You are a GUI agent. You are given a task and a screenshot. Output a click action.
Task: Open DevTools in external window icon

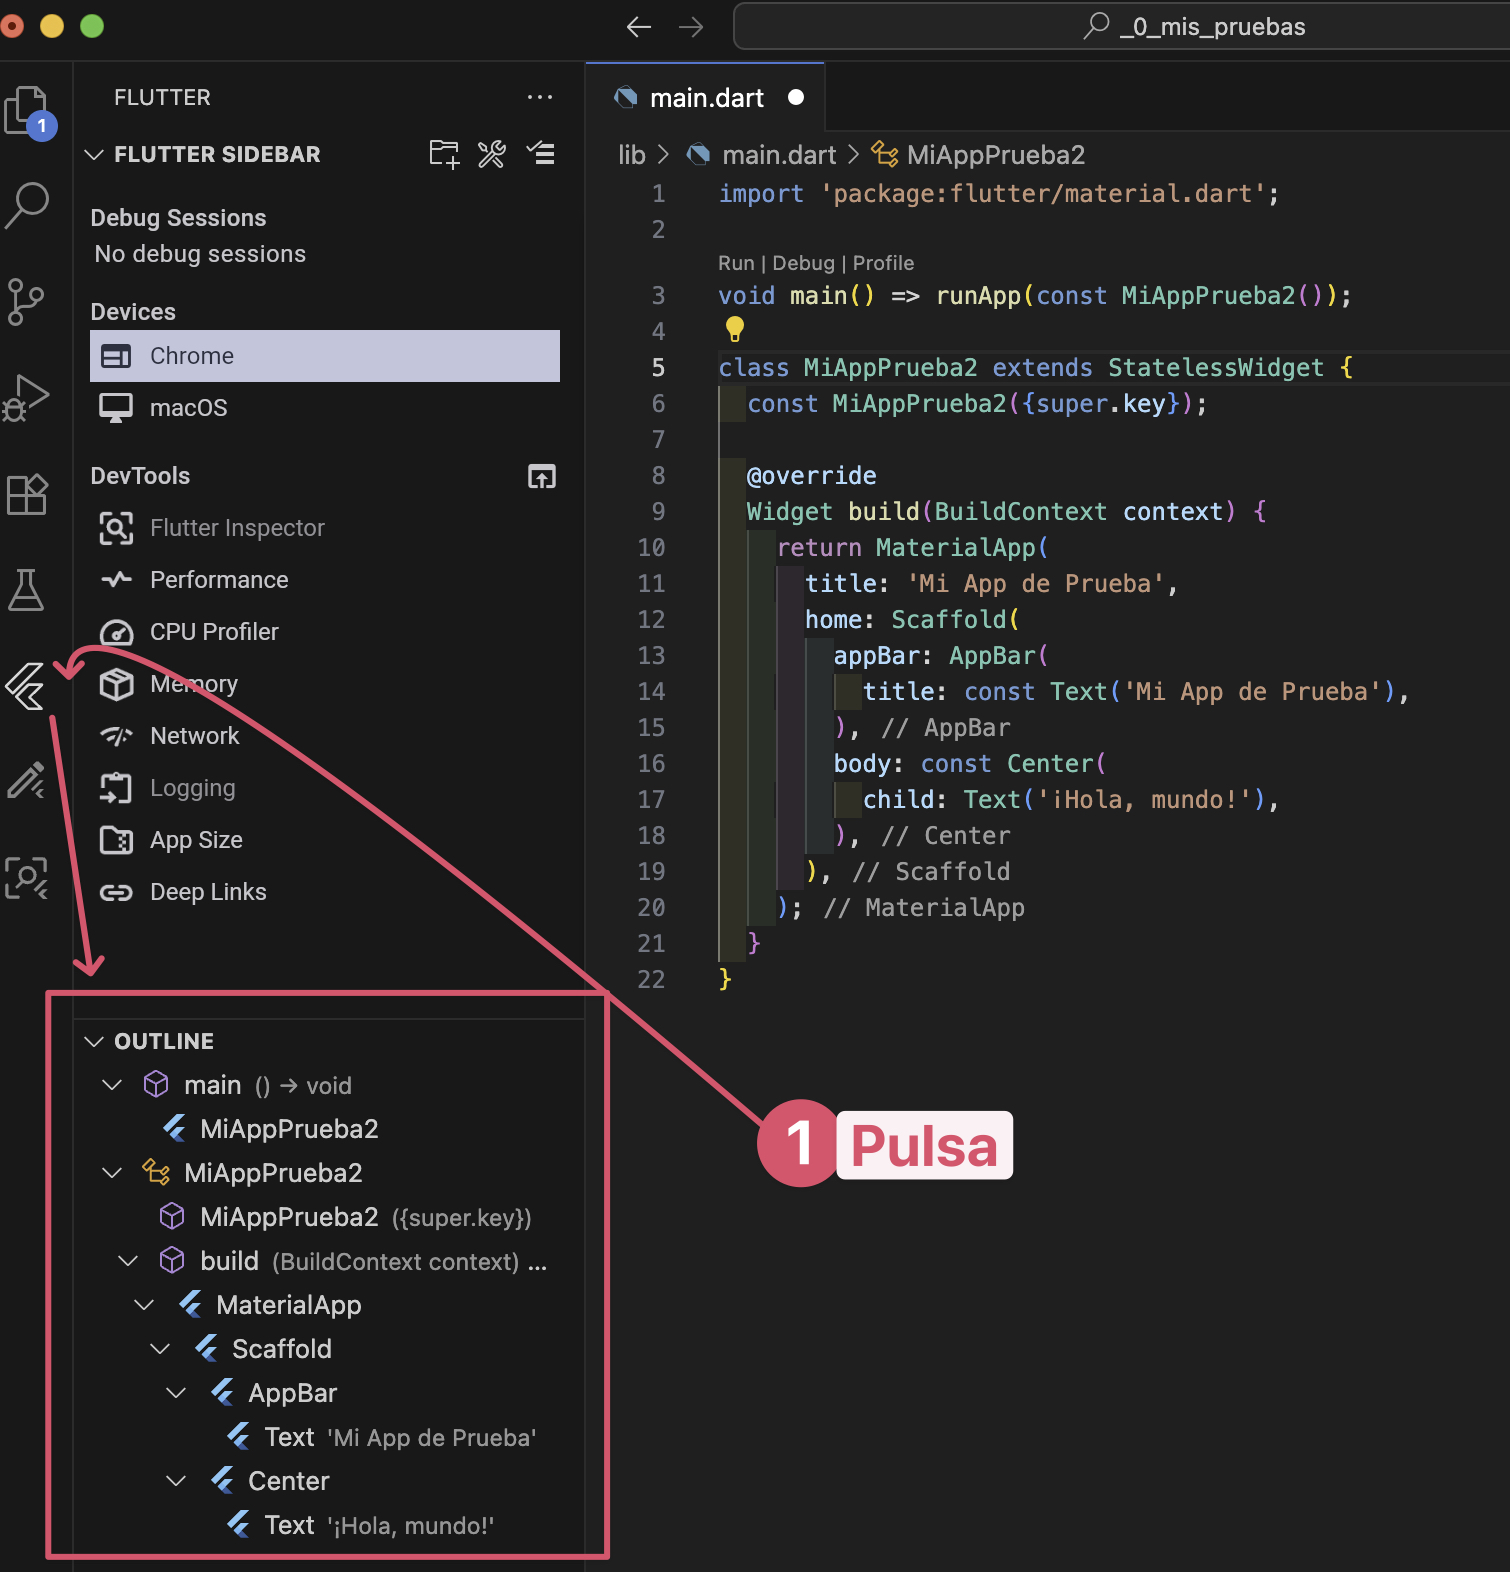point(541,477)
